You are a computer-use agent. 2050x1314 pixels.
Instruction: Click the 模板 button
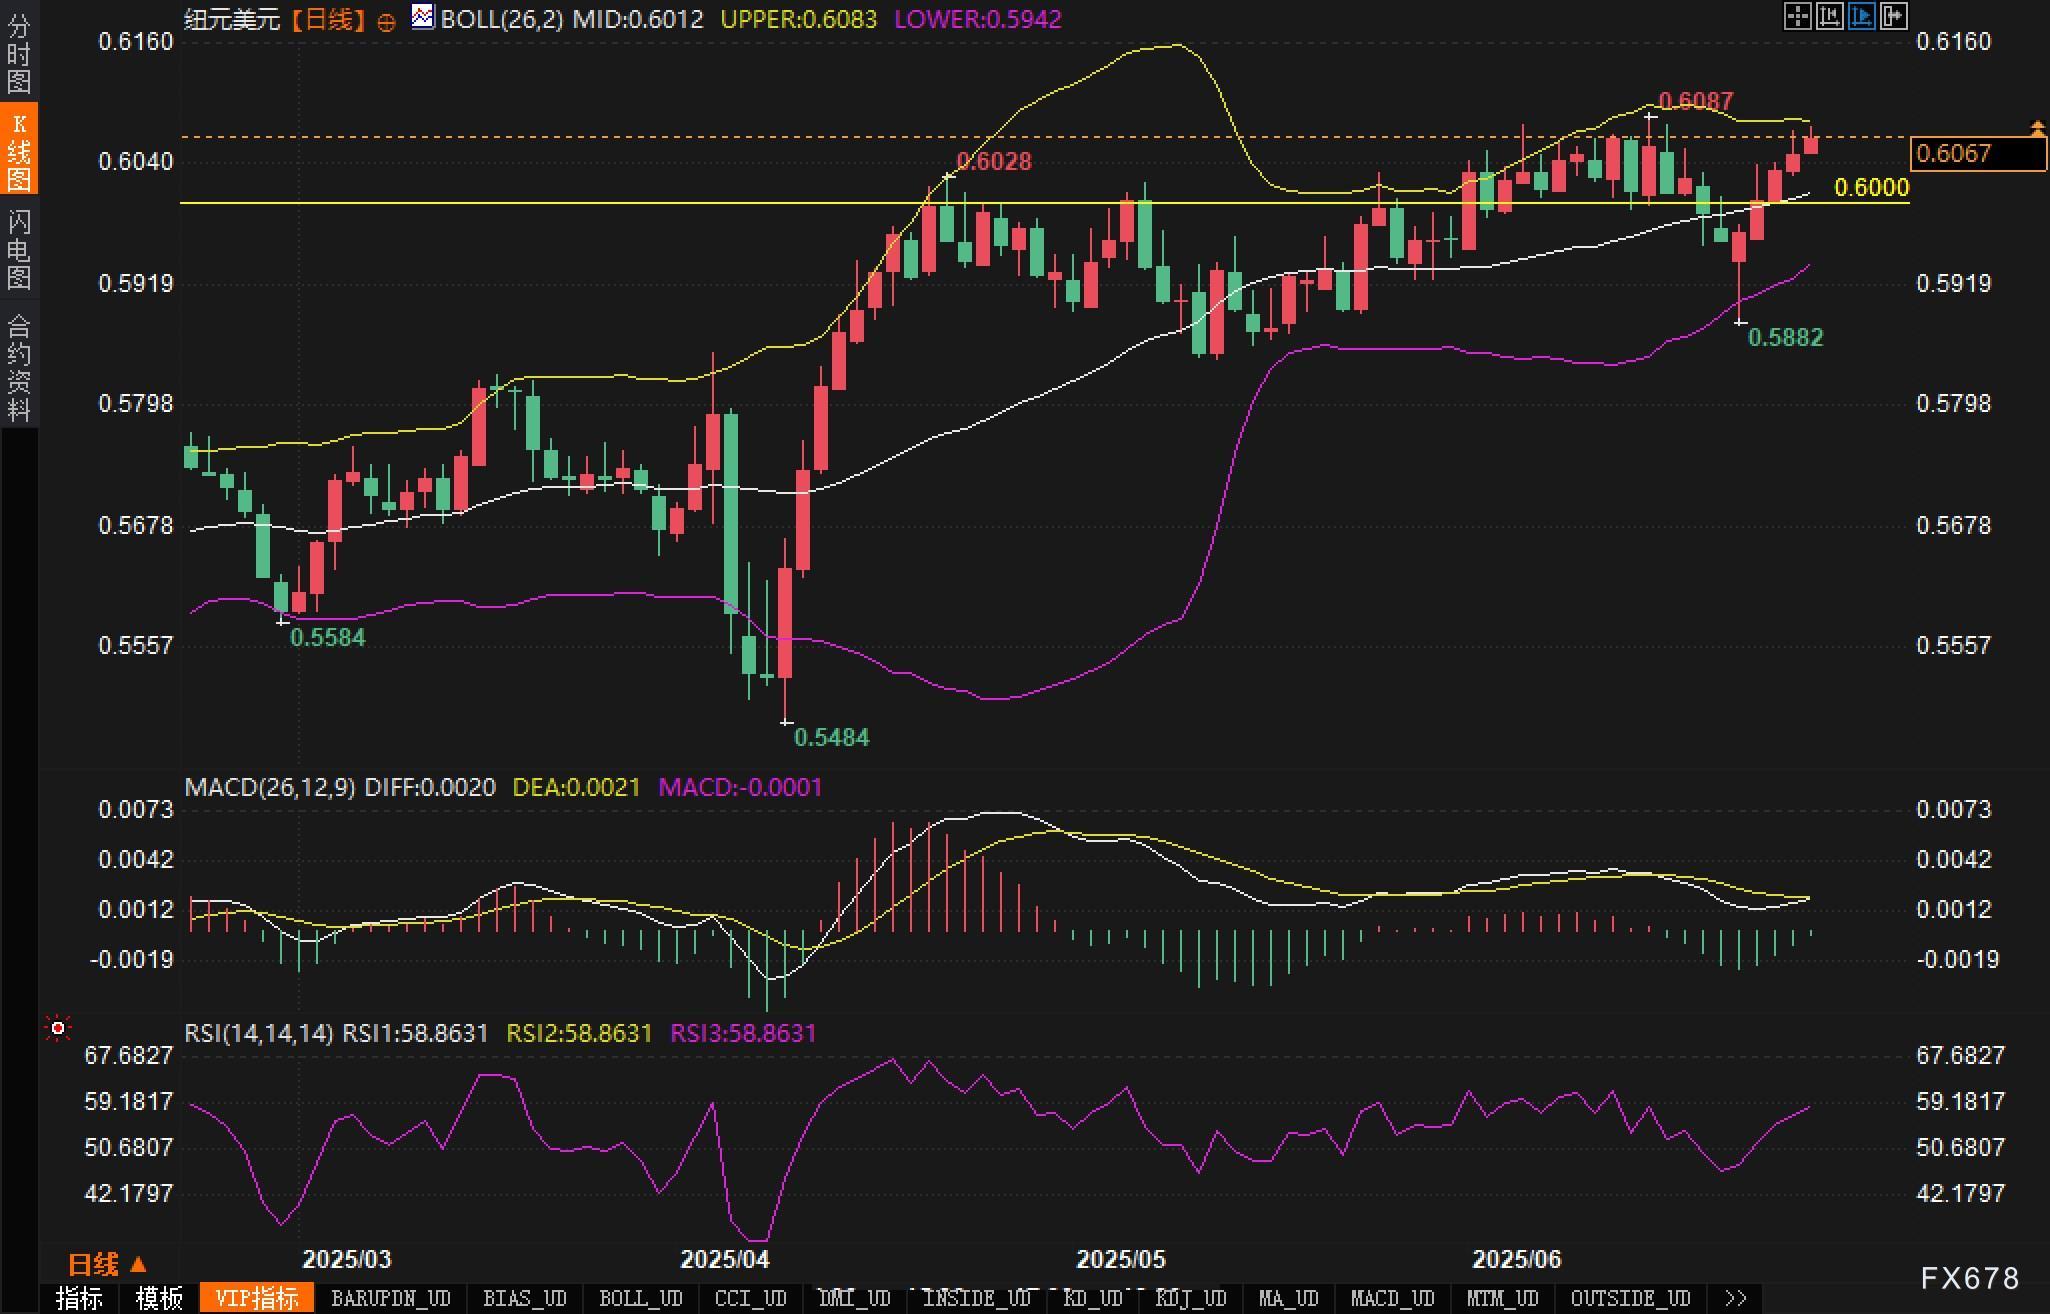159,1298
